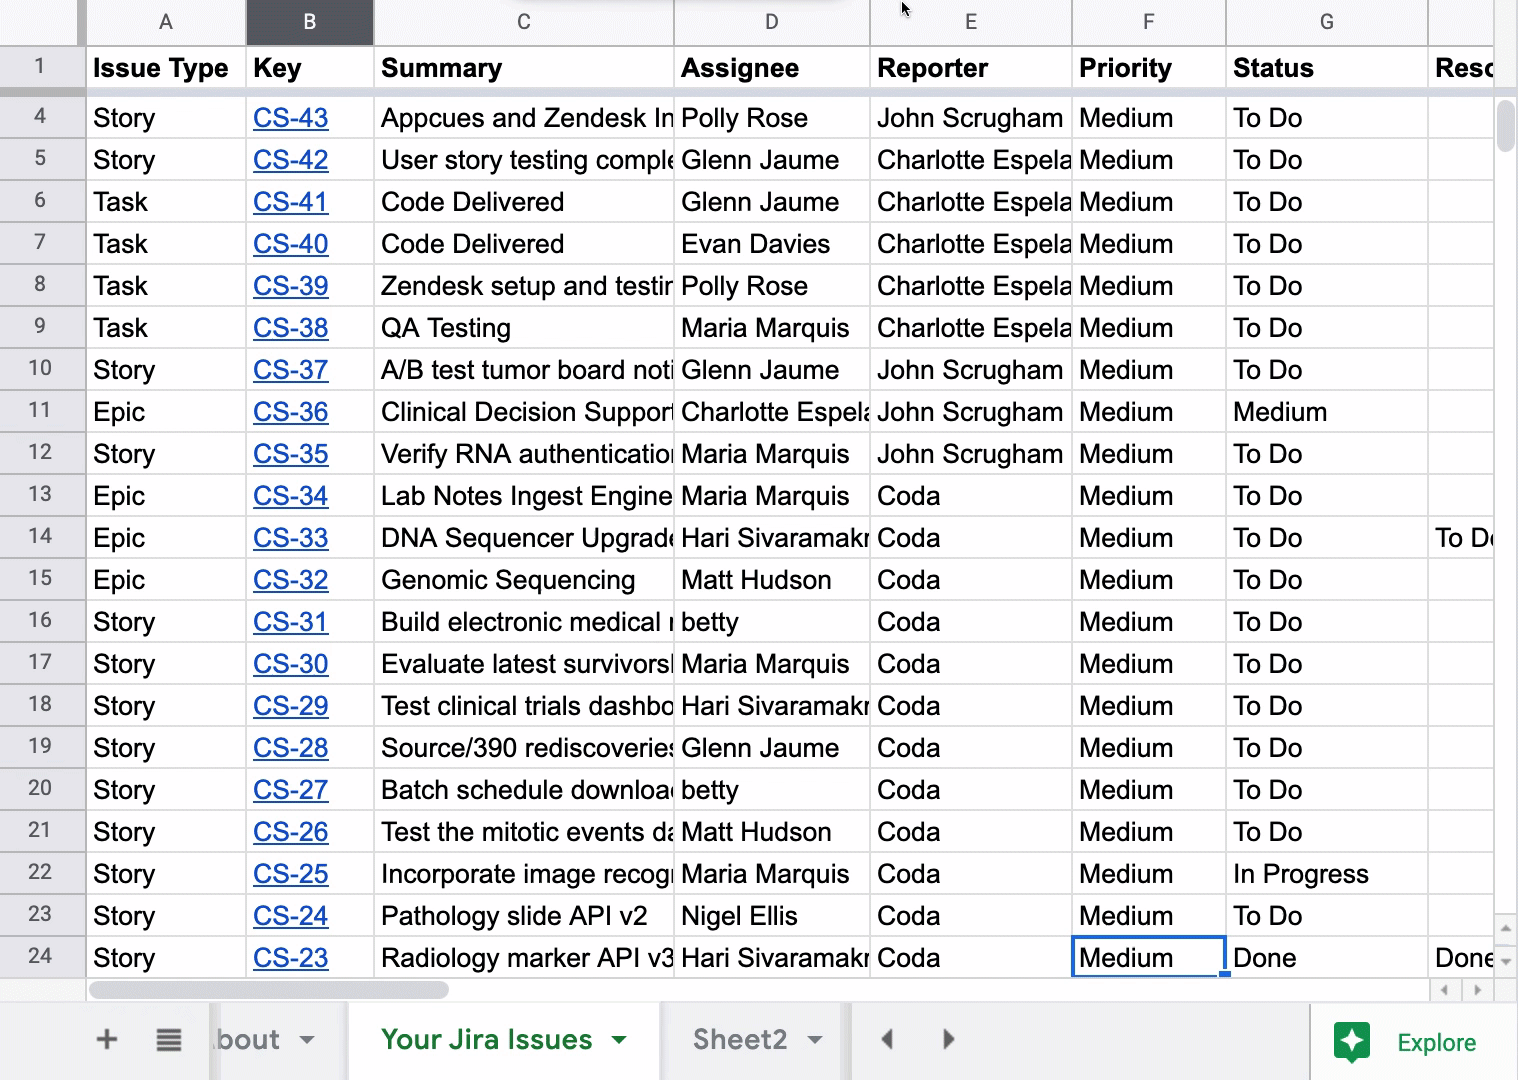1518x1080 pixels.
Task: Expand the About tab dropdown arrow
Action: pos(307,1040)
